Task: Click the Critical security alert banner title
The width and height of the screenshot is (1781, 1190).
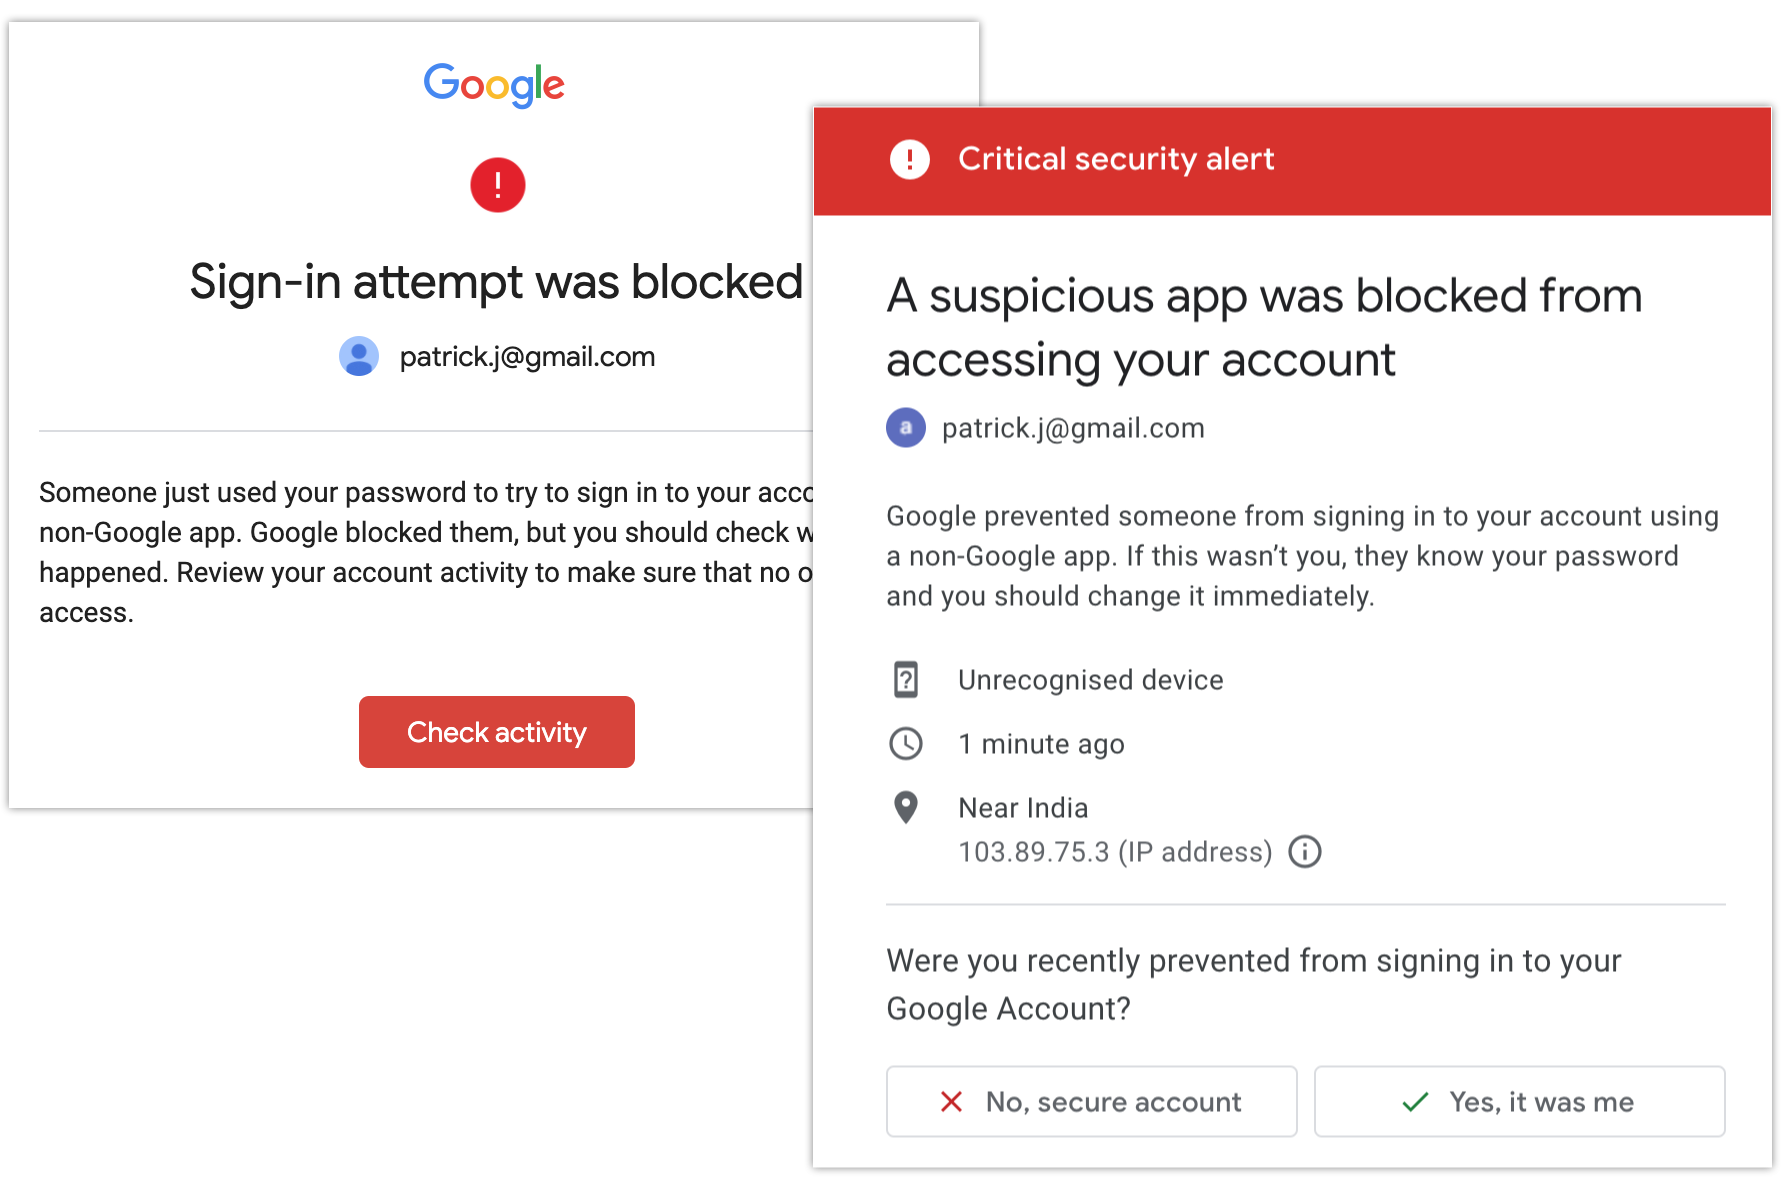Action: point(1116,159)
